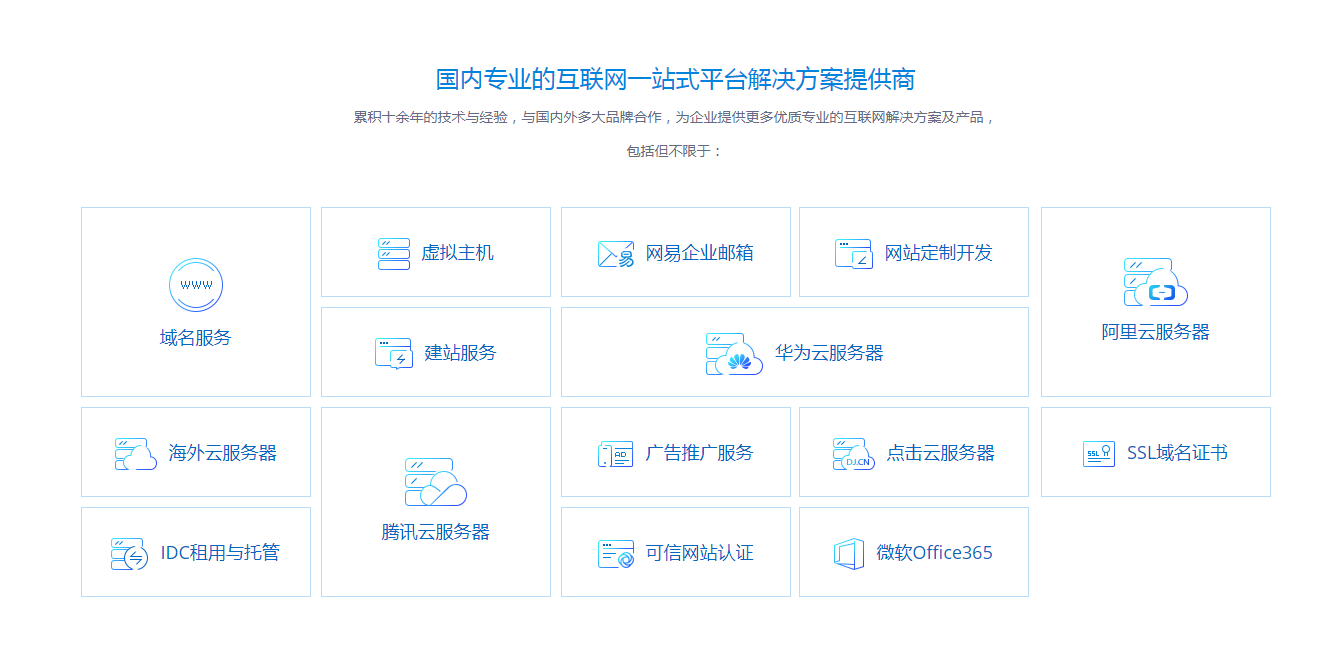The height and width of the screenshot is (653, 1330).
Task: Click the page heading 国内专业的互联网一站式平台解决方案提供商
Action: pyautogui.click(x=675, y=79)
